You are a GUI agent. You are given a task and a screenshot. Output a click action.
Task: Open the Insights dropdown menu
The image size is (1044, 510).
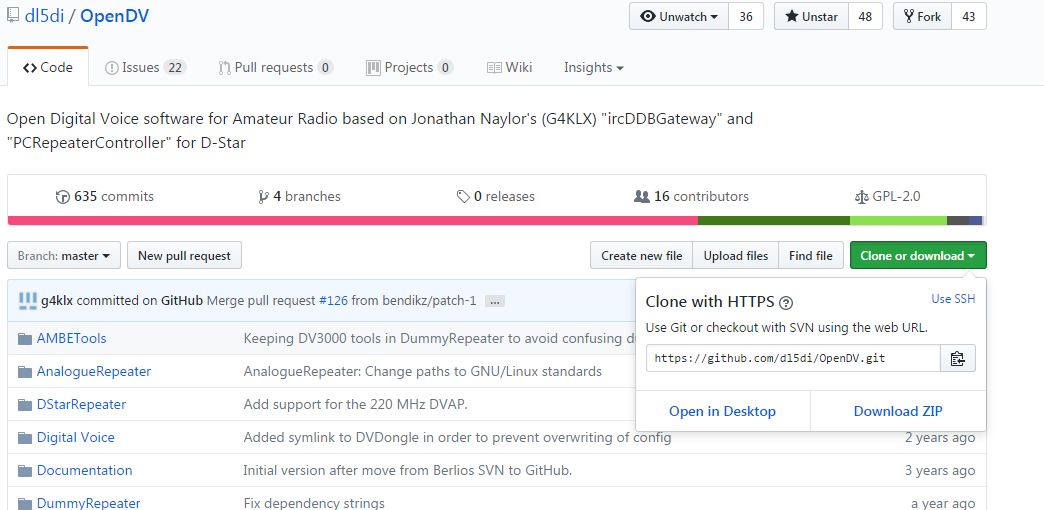(x=593, y=67)
